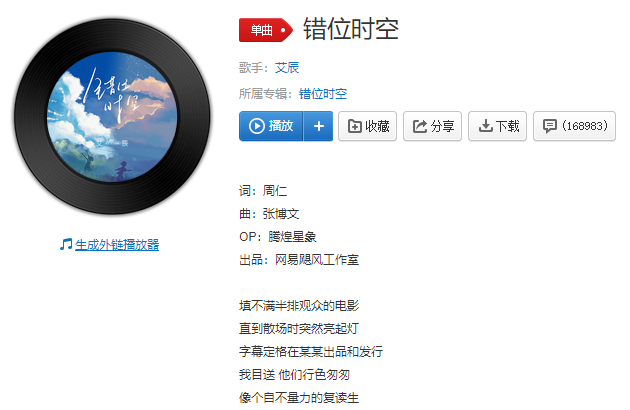Image resolution: width=630 pixels, height=410 pixels.
Task: Click the 分享 button label
Action: click(442, 126)
